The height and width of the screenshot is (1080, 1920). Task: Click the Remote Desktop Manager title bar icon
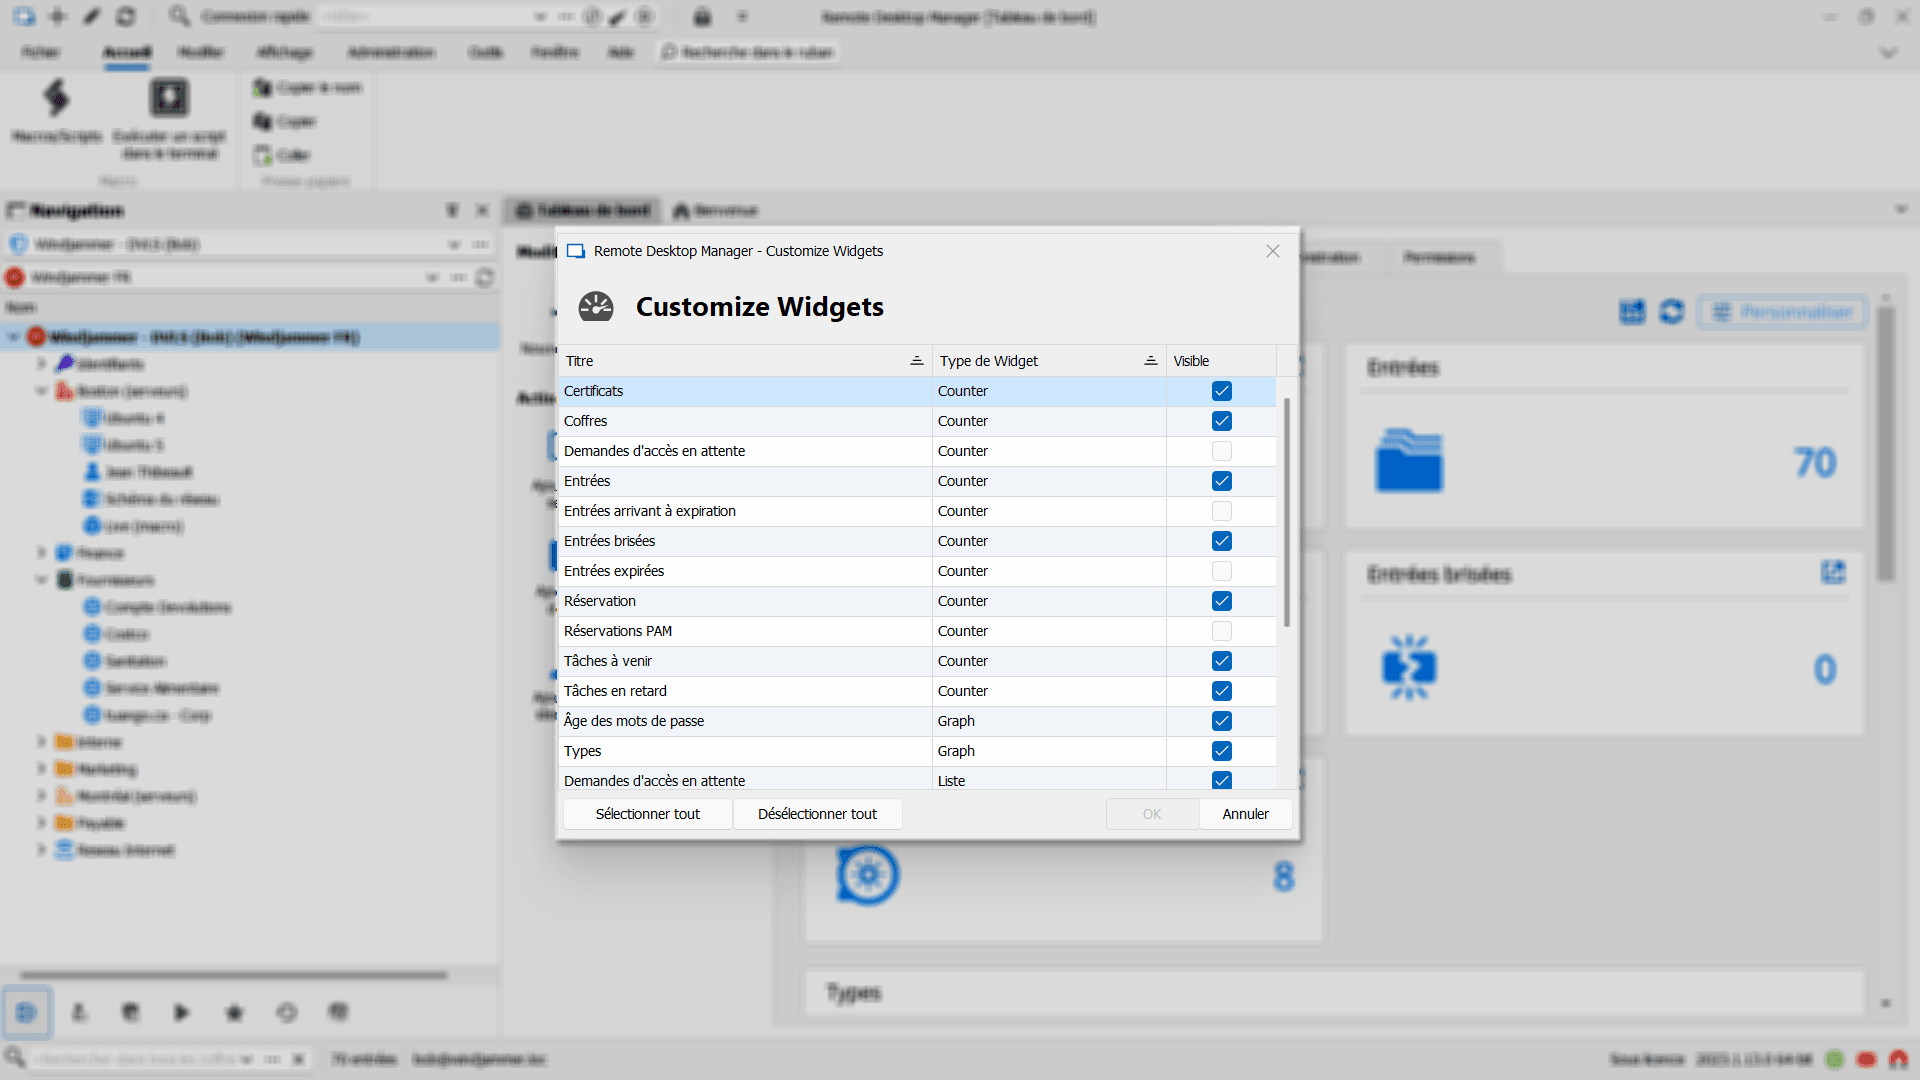coord(576,251)
